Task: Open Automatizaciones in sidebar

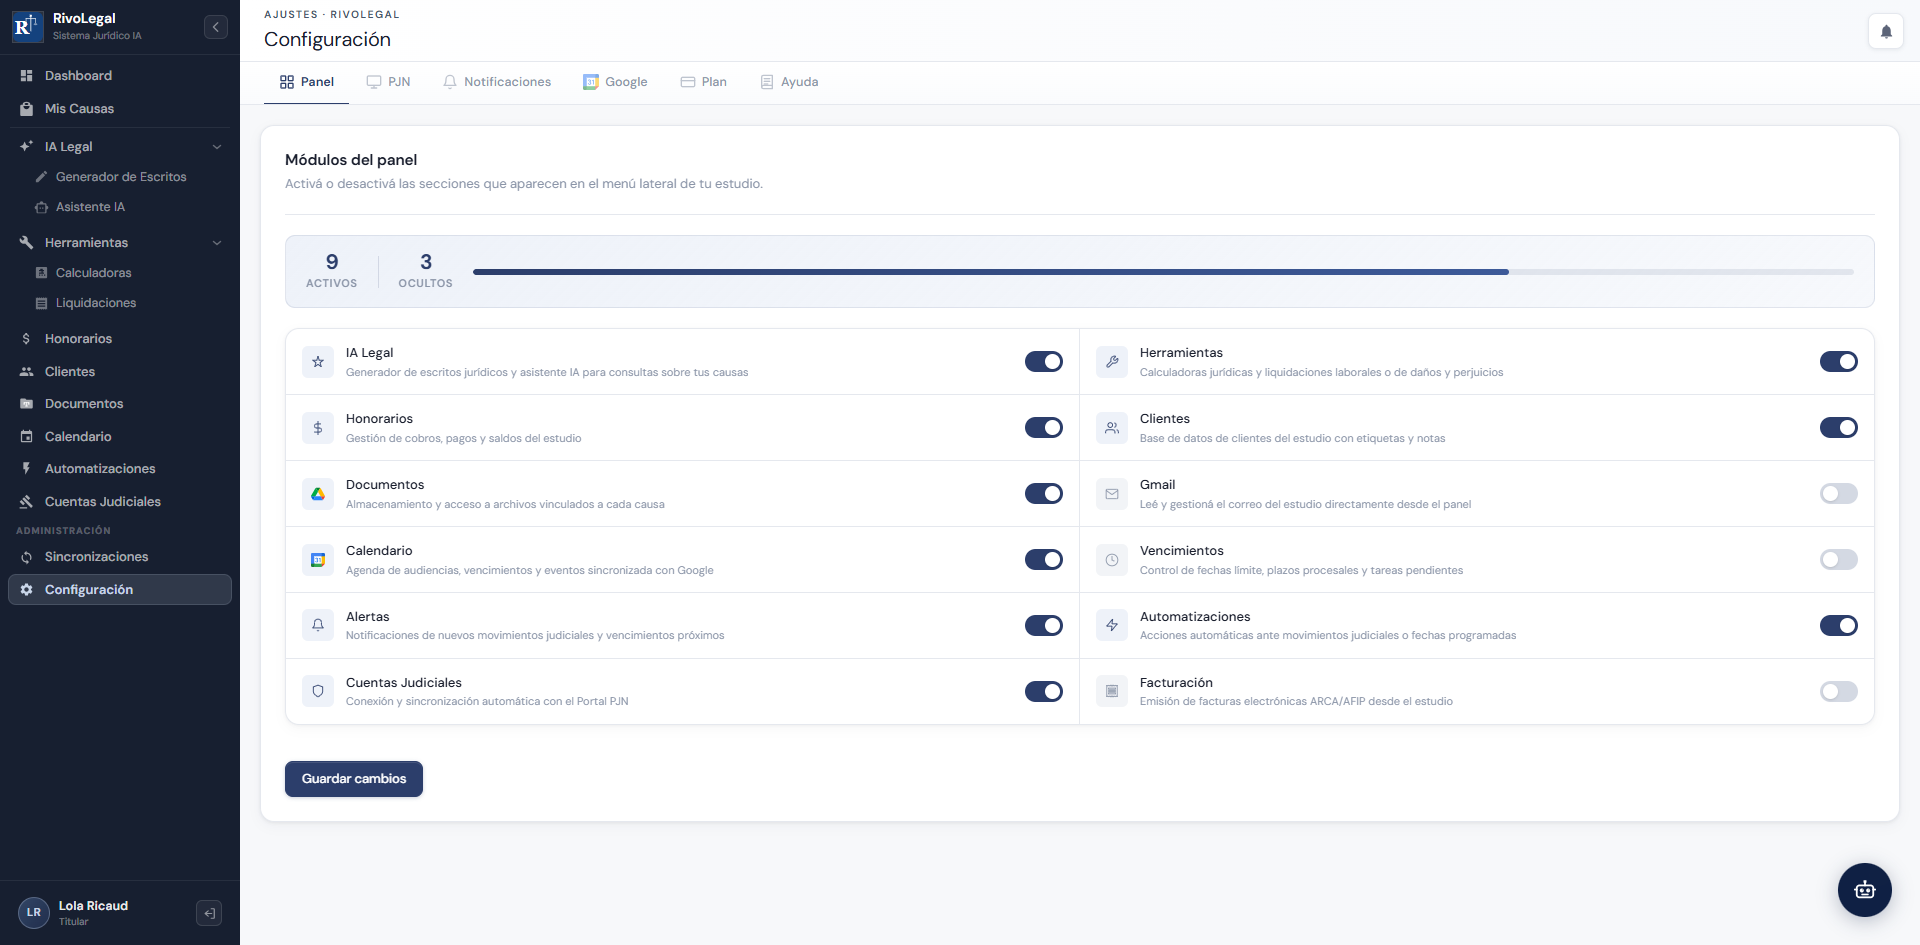Action: (100, 469)
